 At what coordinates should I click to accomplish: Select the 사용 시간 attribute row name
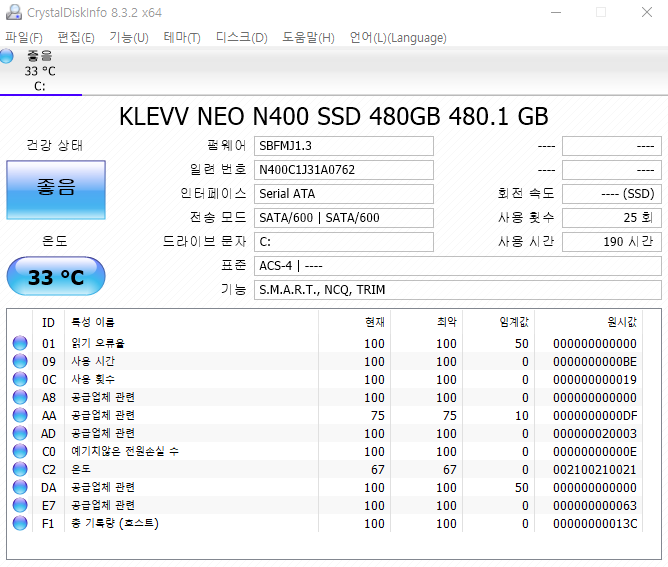(x=93, y=361)
